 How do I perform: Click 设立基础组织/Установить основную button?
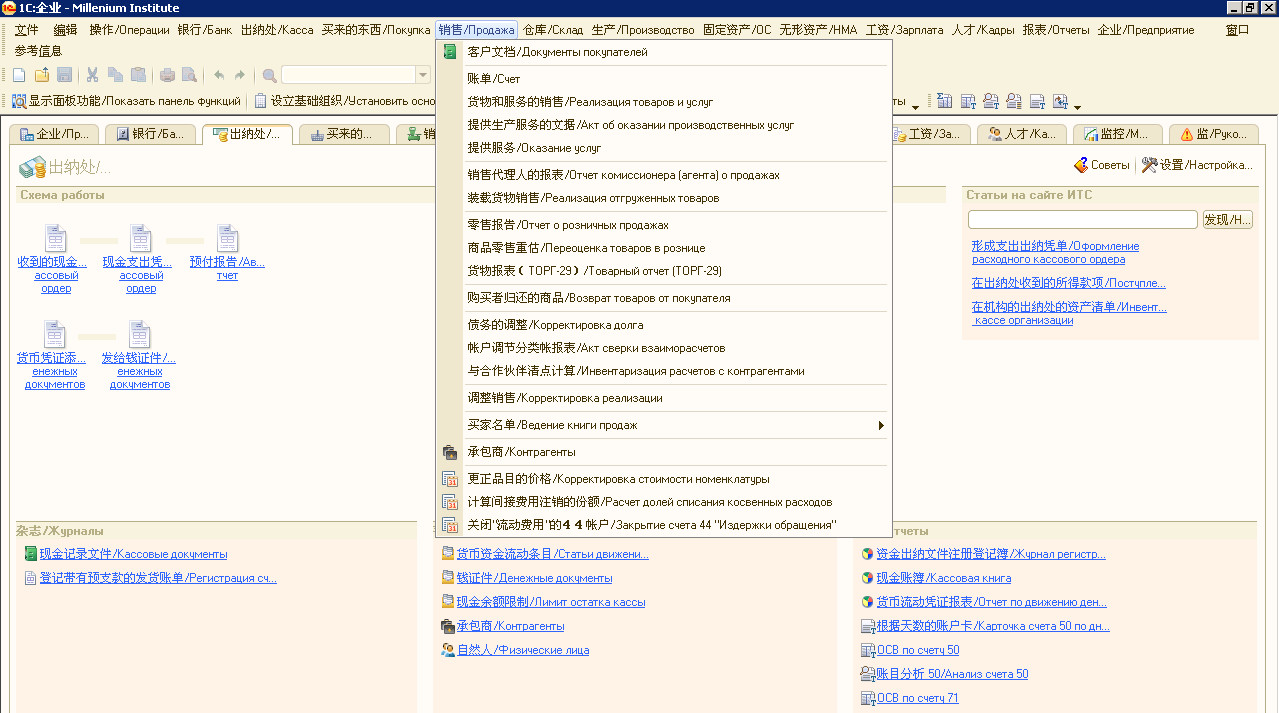345,101
